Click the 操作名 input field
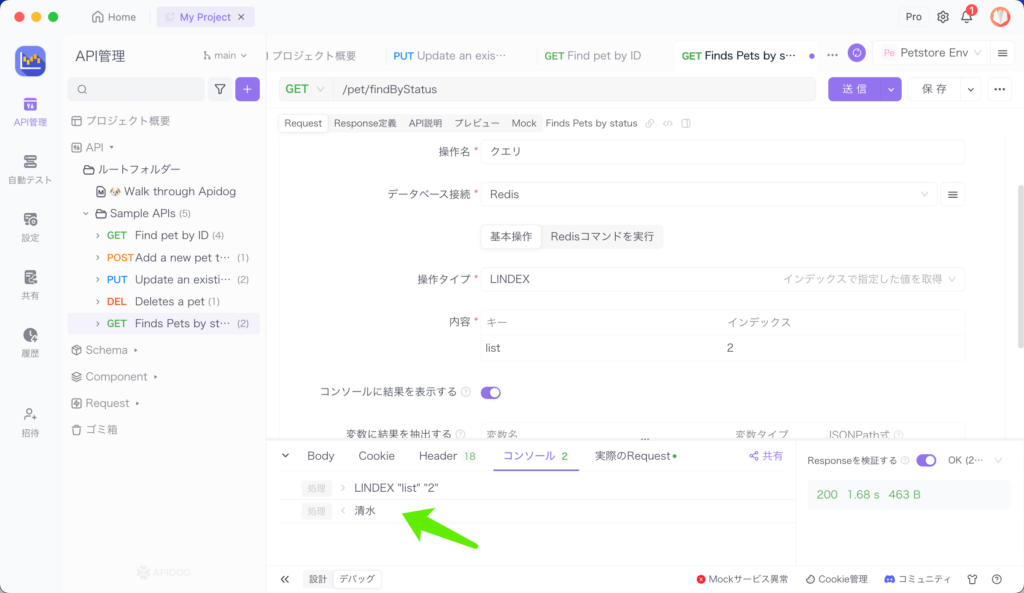The width and height of the screenshot is (1024, 593). (722, 152)
